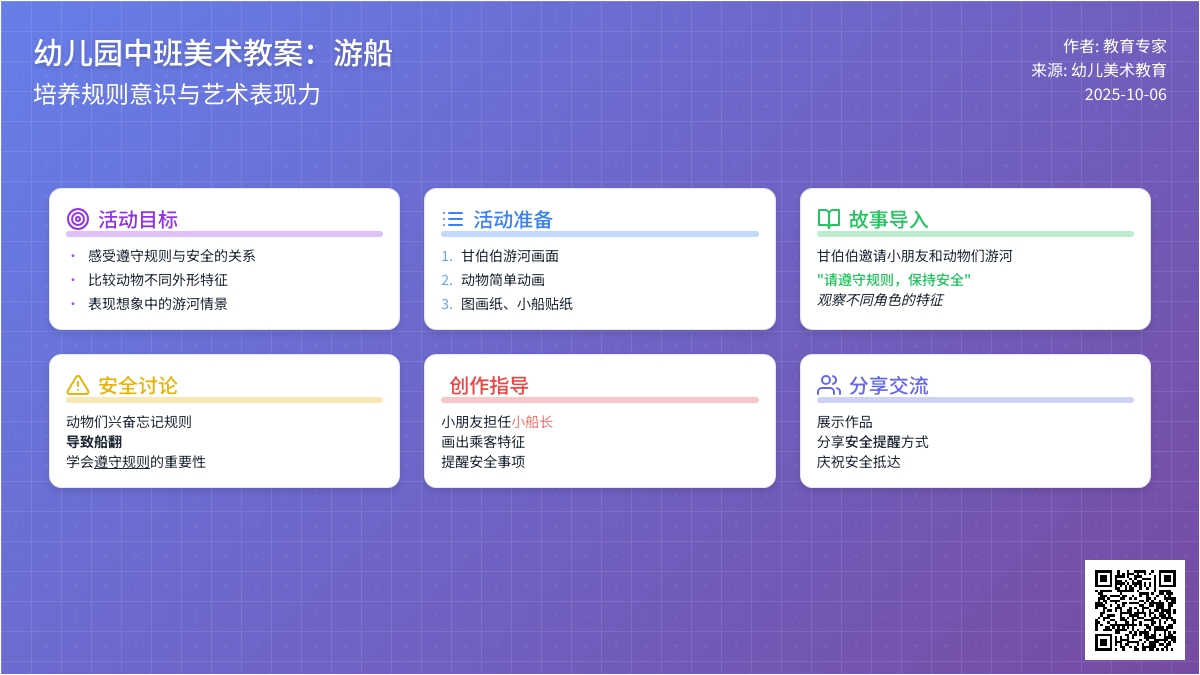Click the 安全讨论 heading text
This screenshot has width=1200, height=675.
[138, 386]
